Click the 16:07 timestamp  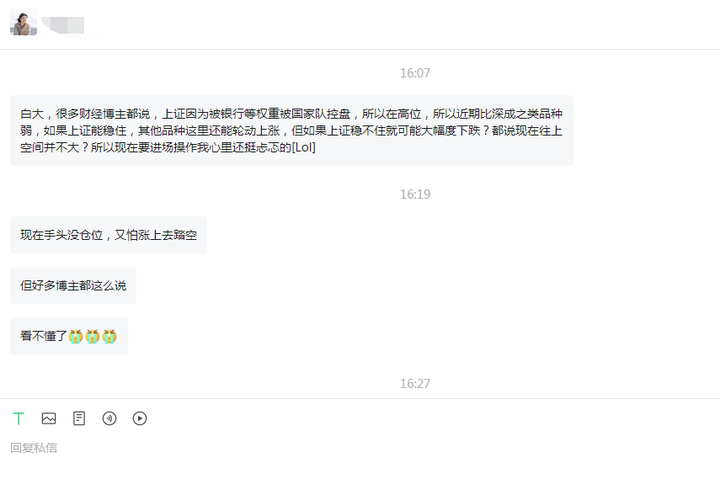[x=415, y=73]
